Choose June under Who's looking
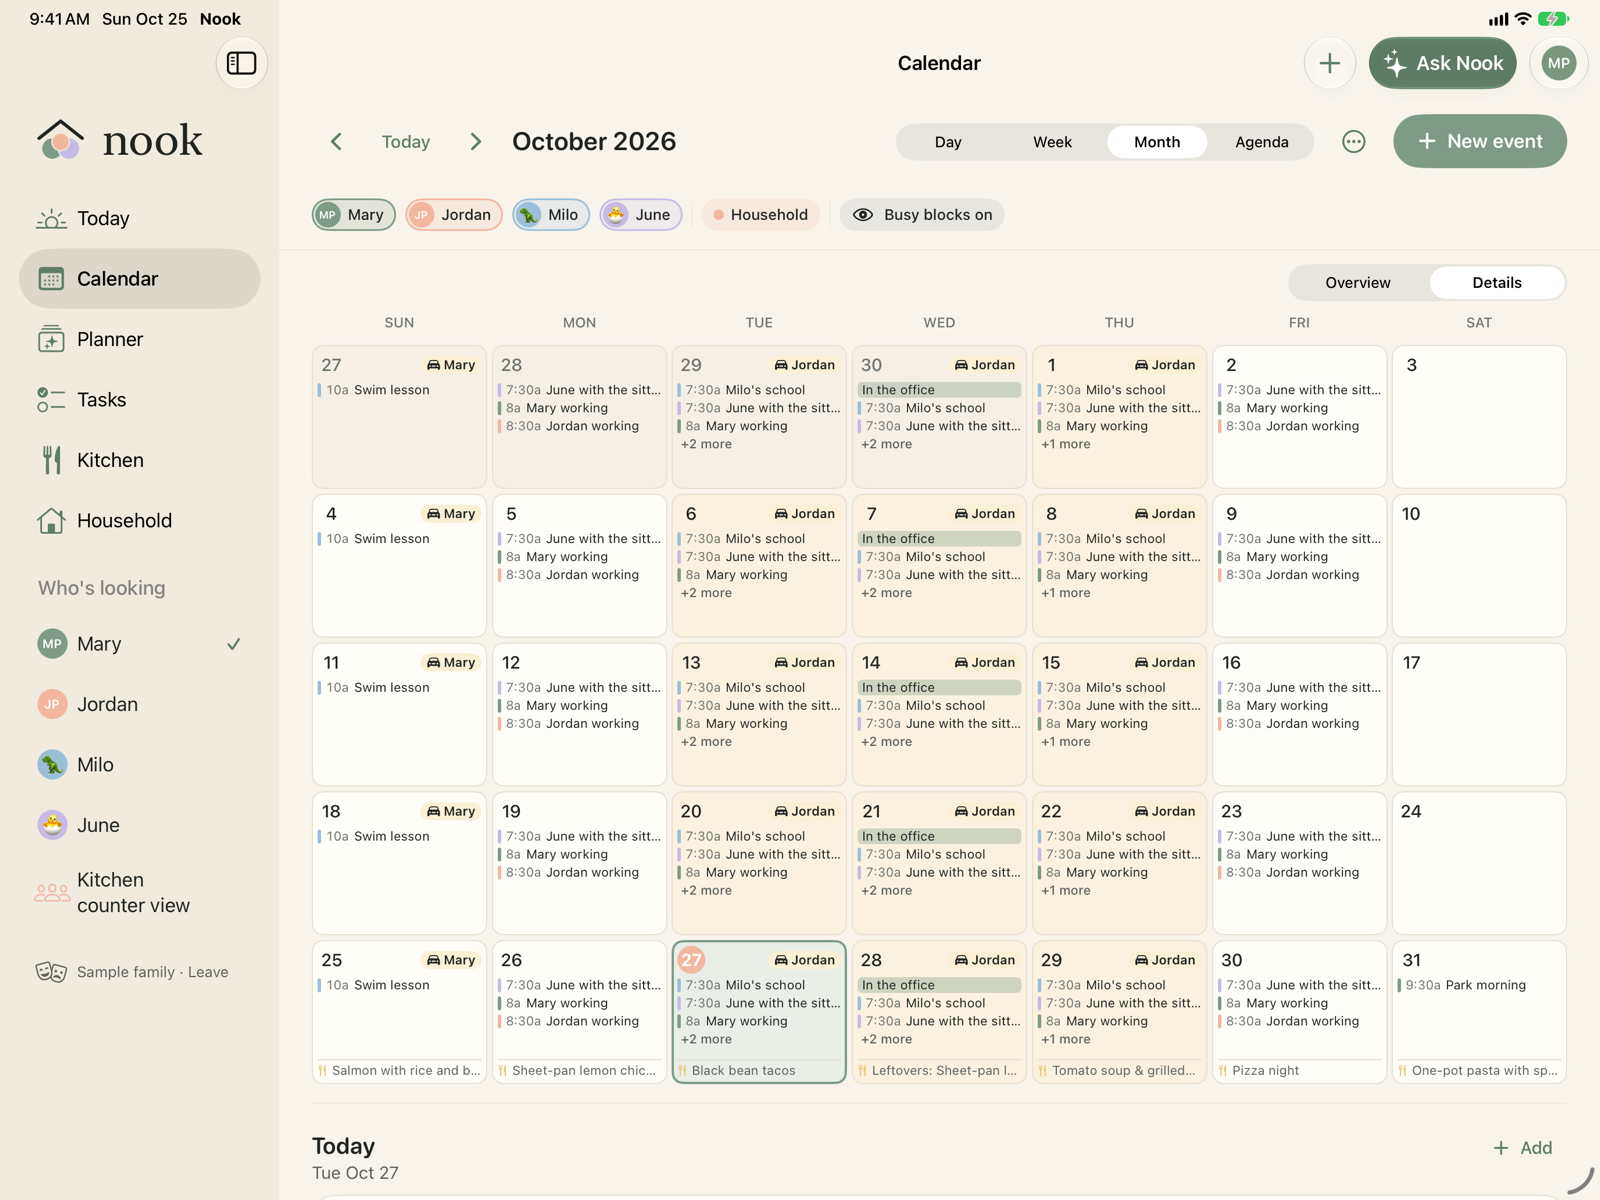1600x1200 pixels. click(139, 825)
